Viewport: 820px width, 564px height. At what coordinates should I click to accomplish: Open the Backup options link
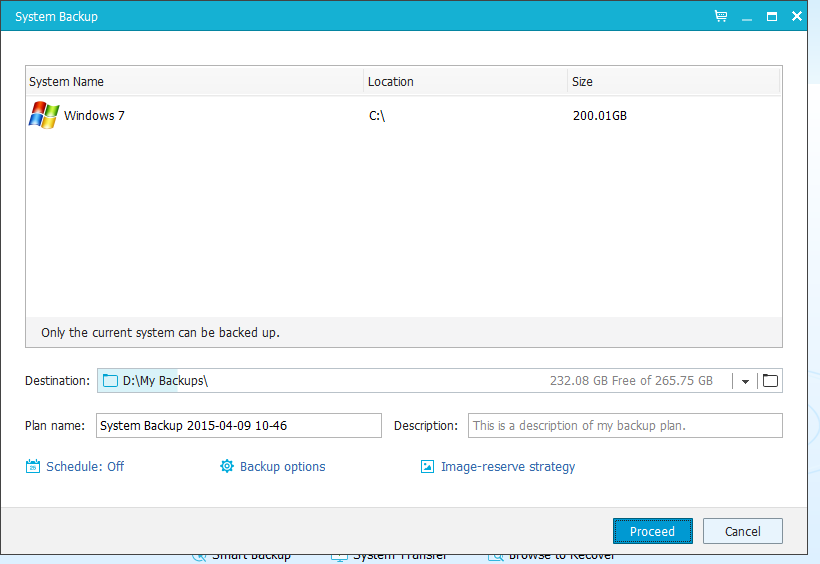pos(282,467)
